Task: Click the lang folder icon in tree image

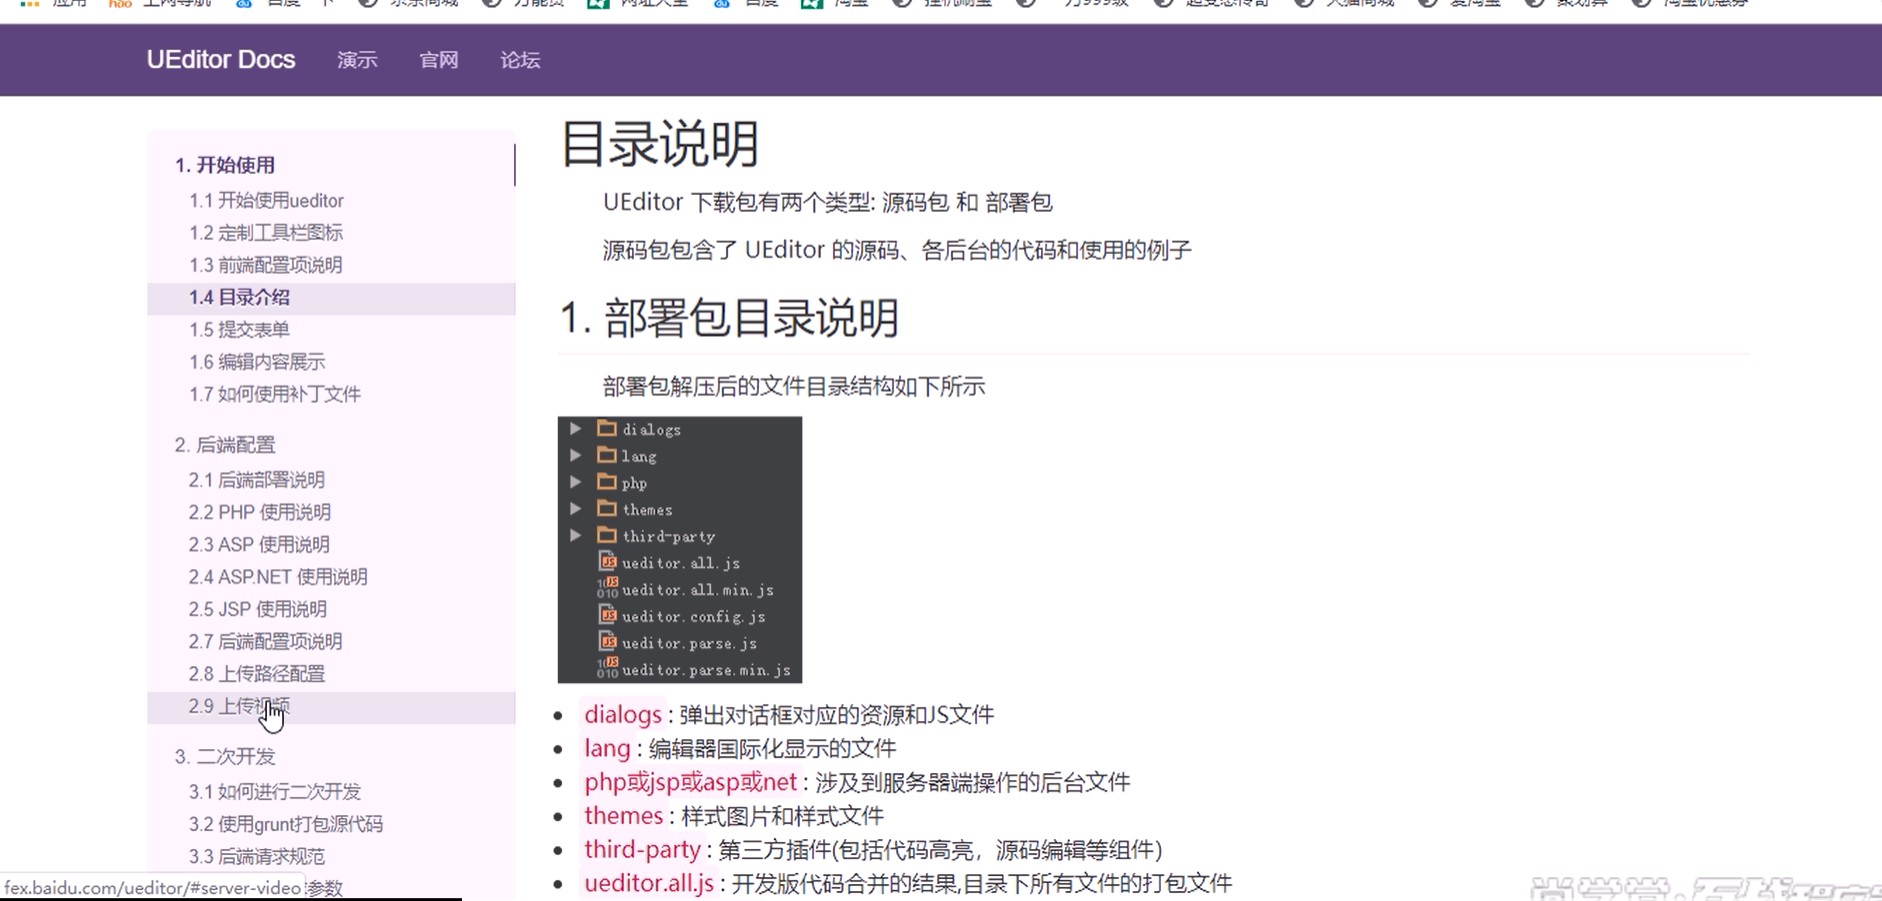Action: [x=607, y=455]
